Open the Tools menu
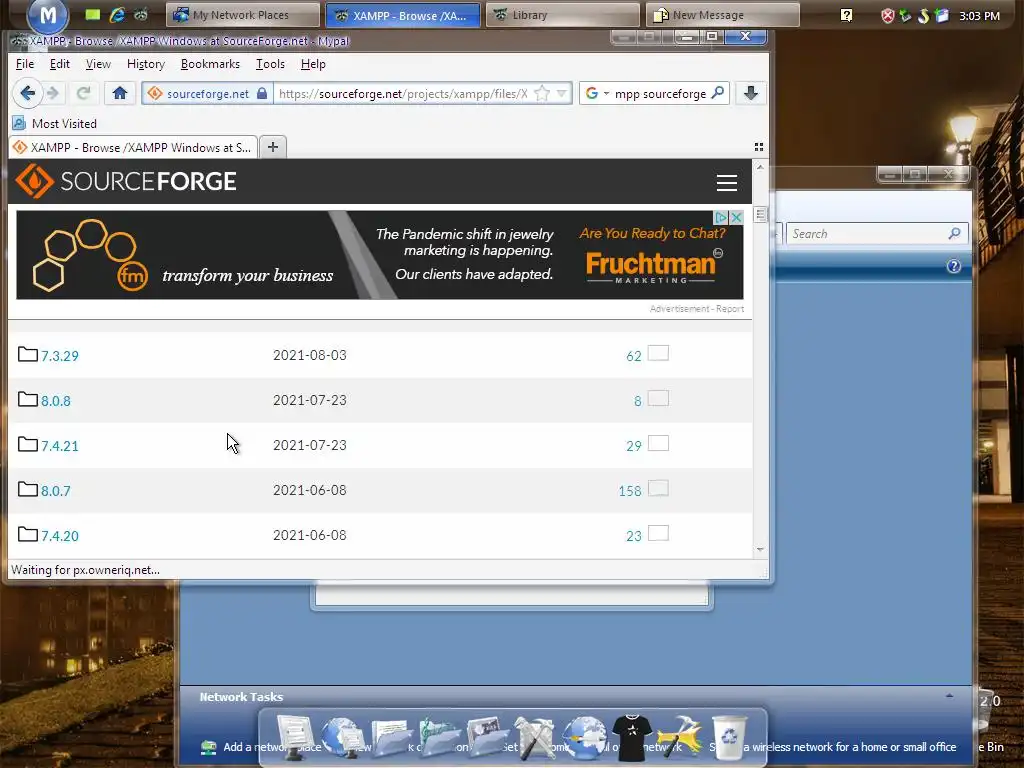The height and width of the screenshot is (768, 1024). tap(270, 64)
